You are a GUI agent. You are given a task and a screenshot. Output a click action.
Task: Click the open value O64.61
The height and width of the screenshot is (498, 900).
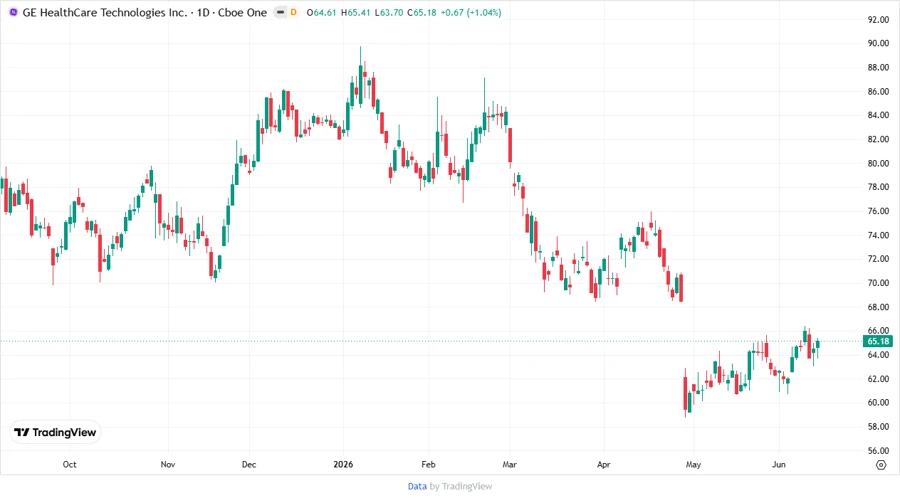click(x=321, y=13)
